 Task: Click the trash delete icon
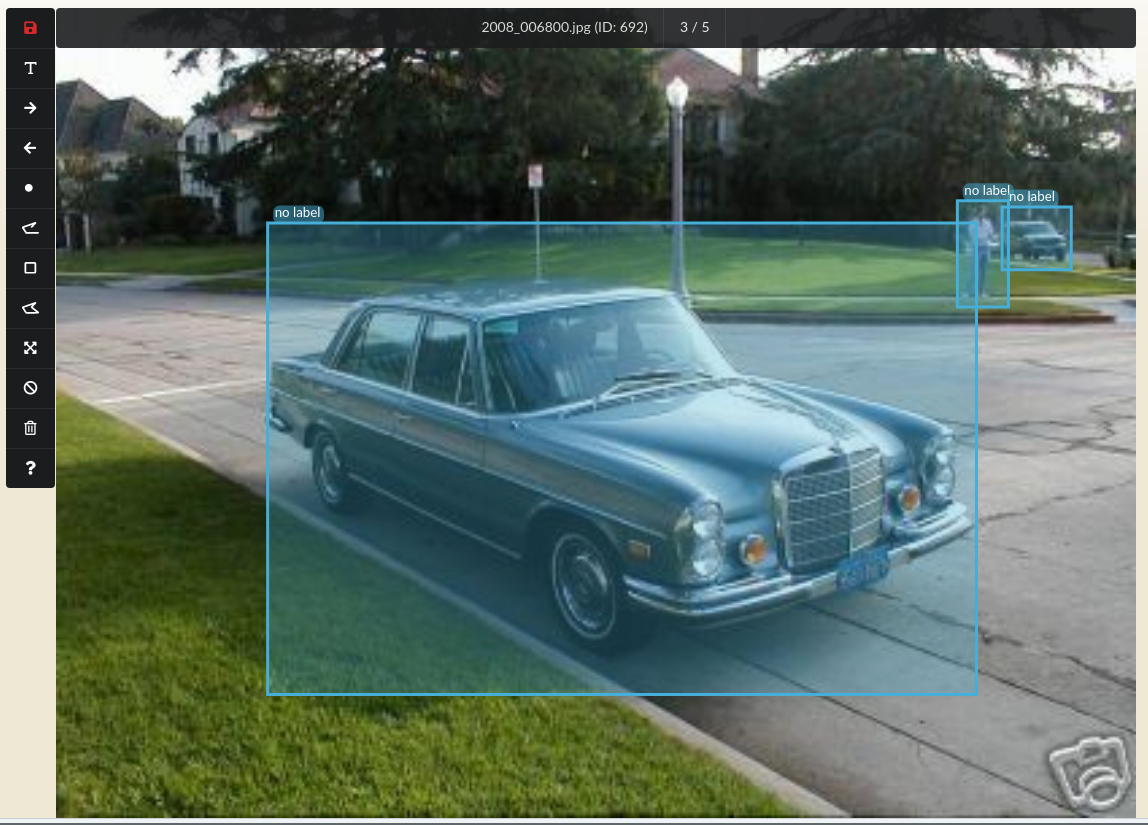(x=30, y=428)
